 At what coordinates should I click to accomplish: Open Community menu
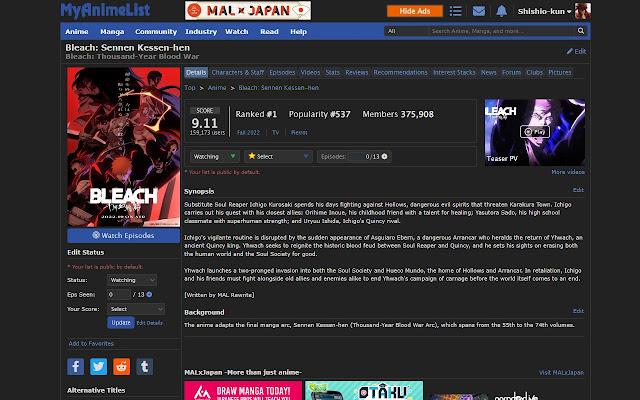pos(156,31)
